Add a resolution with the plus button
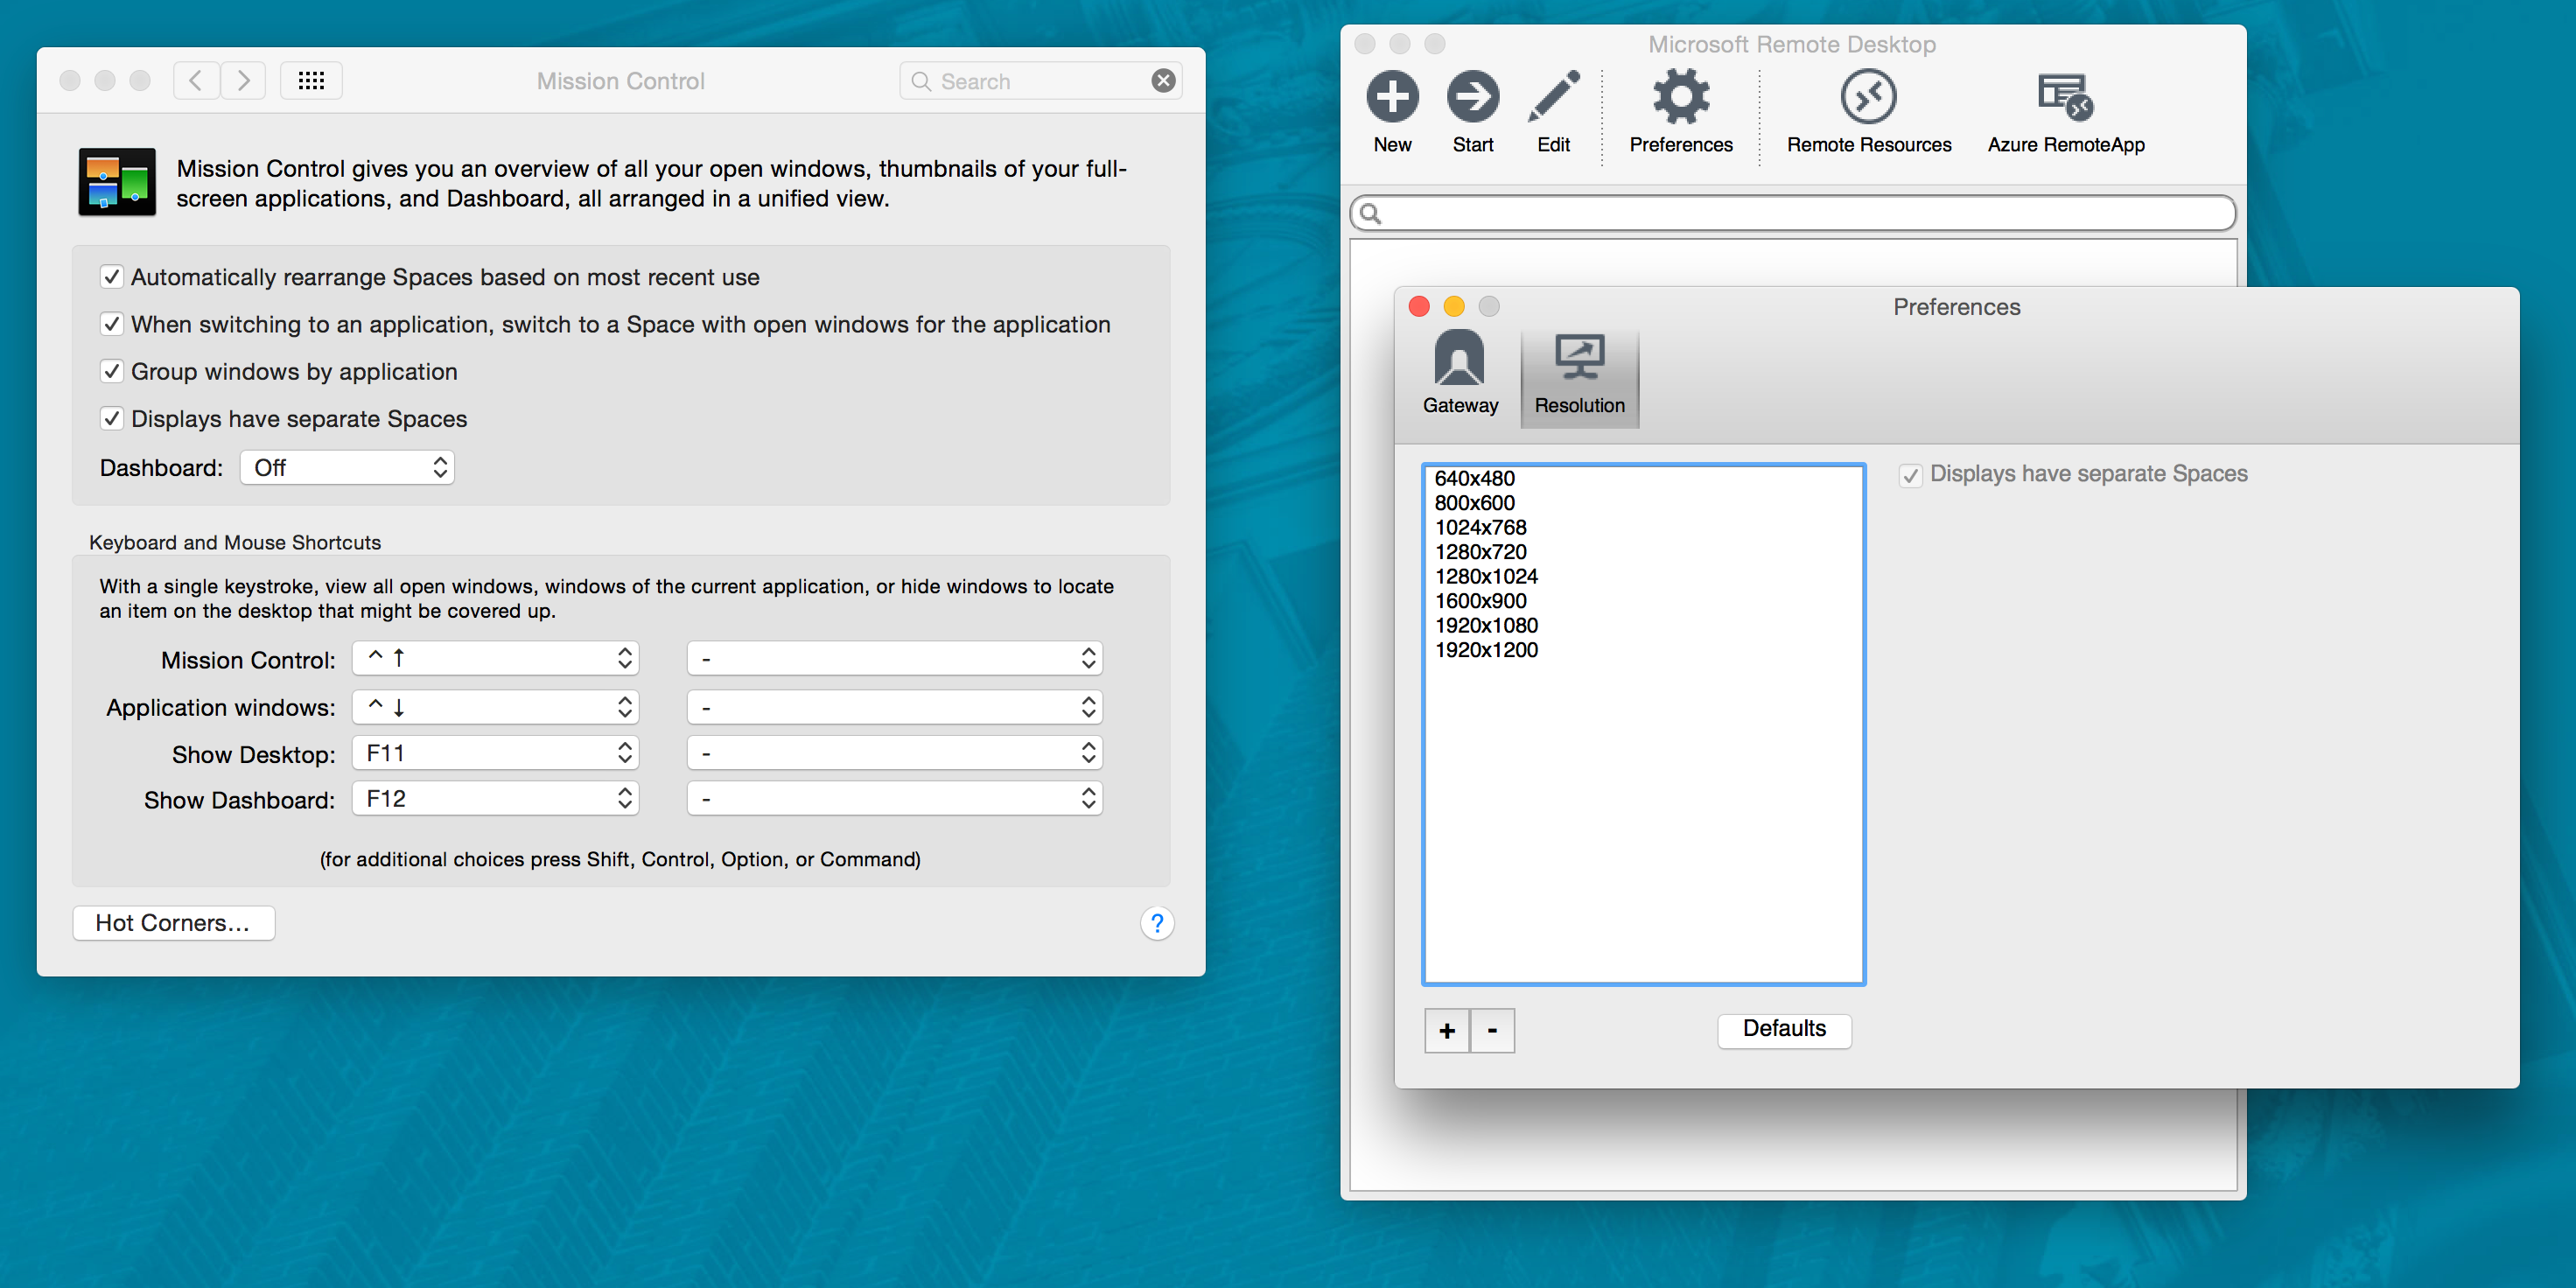2576x1288 pixels. (1447, 1031)
